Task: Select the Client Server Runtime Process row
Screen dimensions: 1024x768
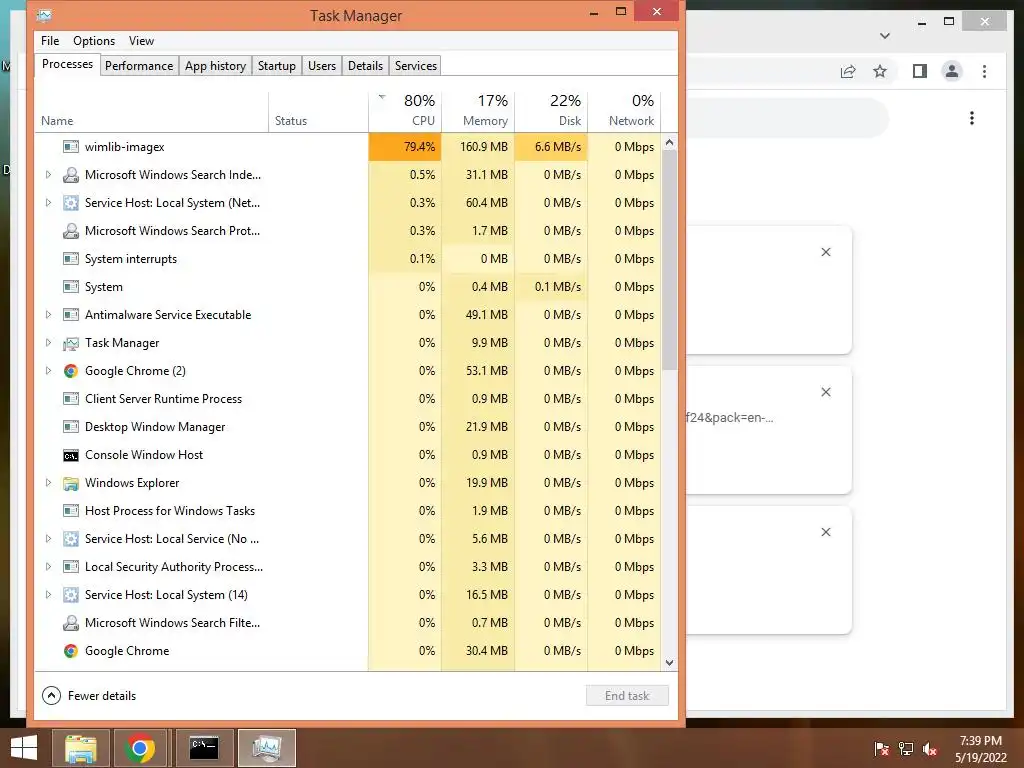Action: point(348,399)
